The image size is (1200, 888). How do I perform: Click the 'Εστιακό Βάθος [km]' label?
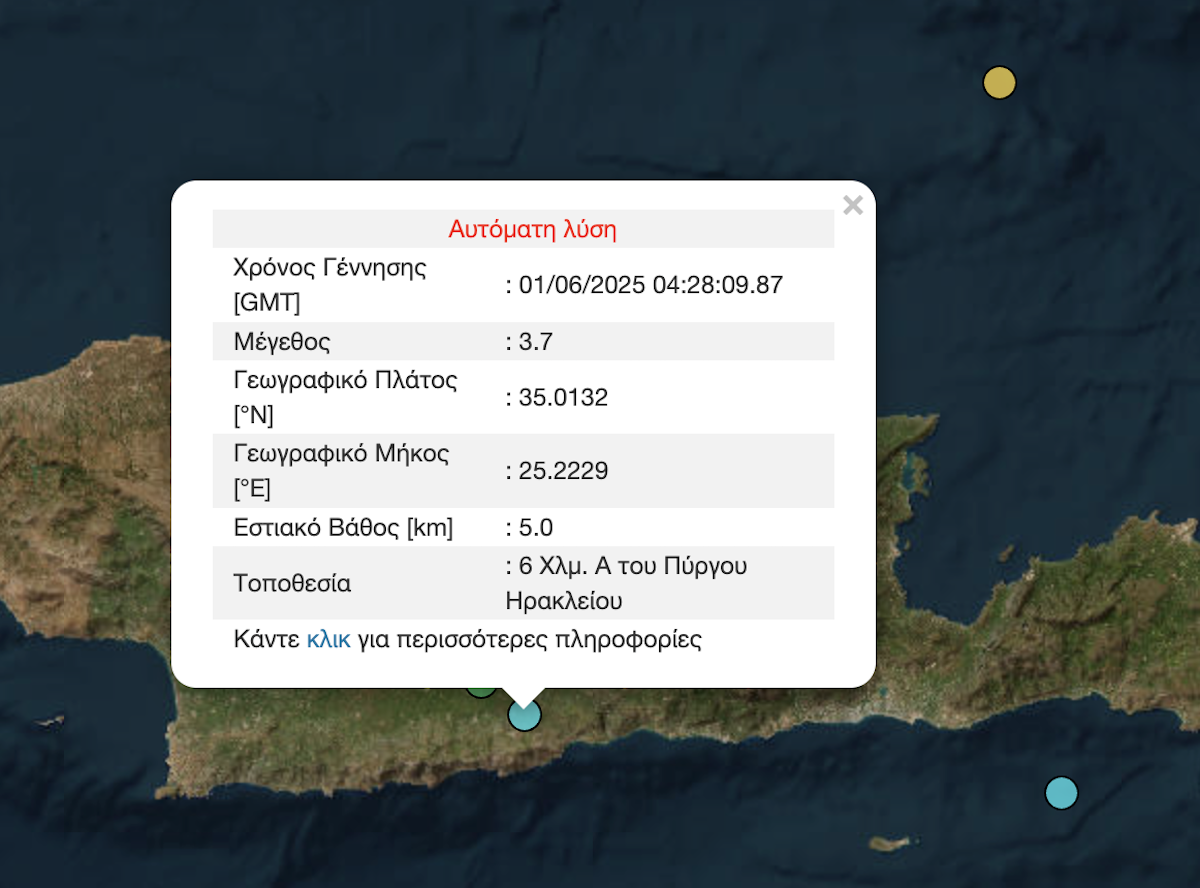pyautogui.click(x=343, y=528)
